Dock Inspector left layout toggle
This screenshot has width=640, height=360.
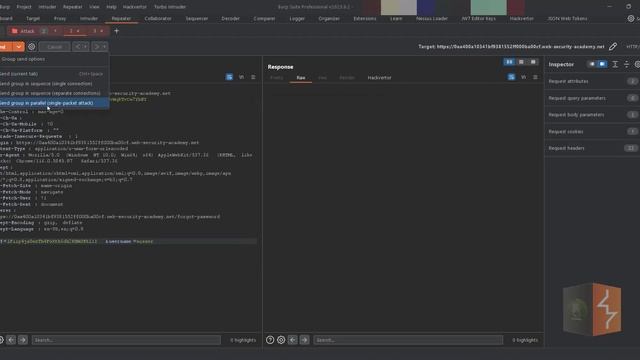[592, 64]
